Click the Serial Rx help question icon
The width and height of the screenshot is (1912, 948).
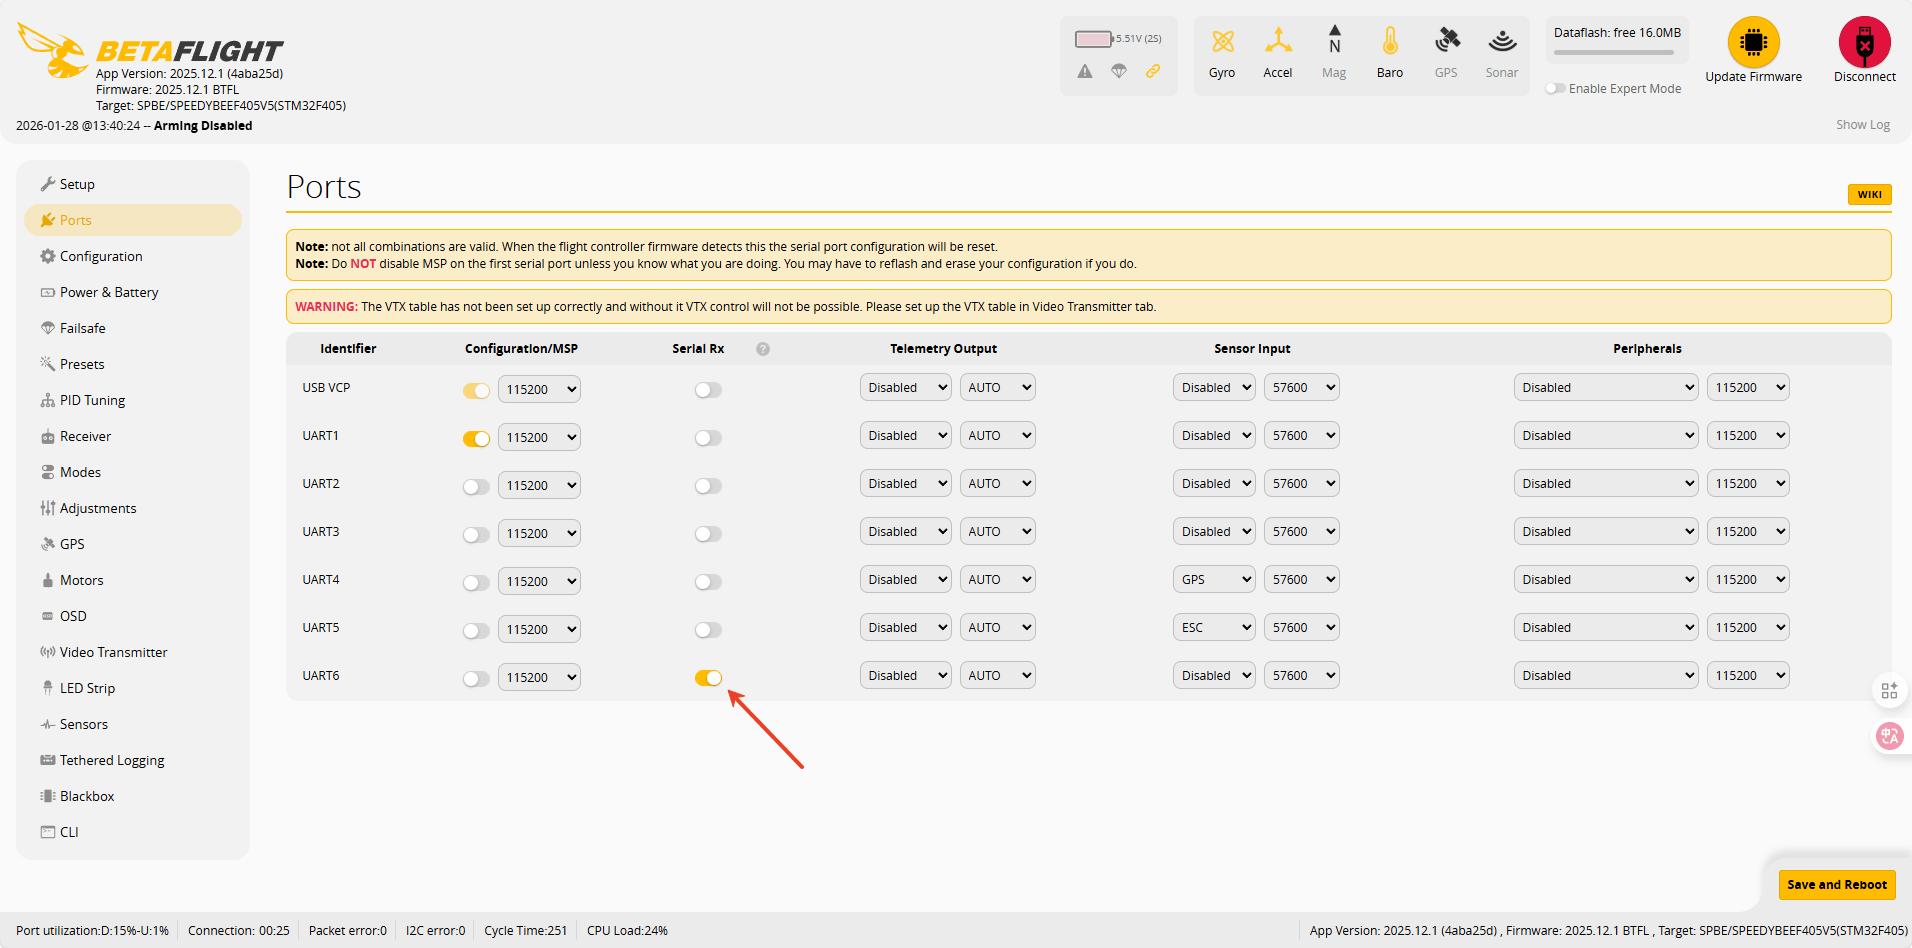763,349
